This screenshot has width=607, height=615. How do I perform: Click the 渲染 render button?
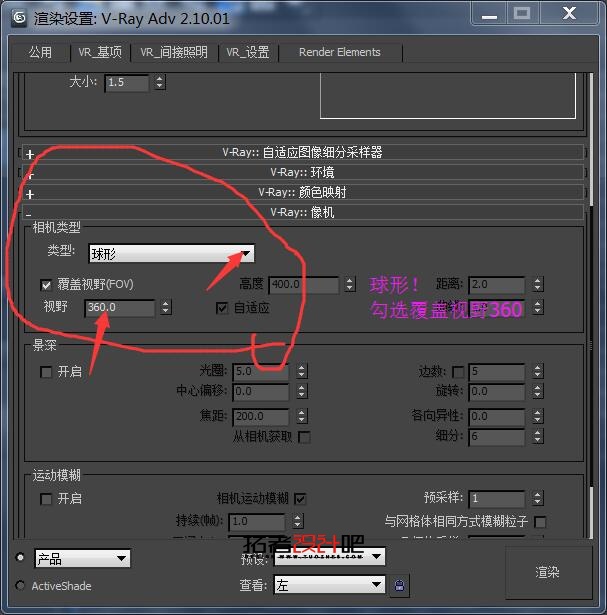[547, 572]
